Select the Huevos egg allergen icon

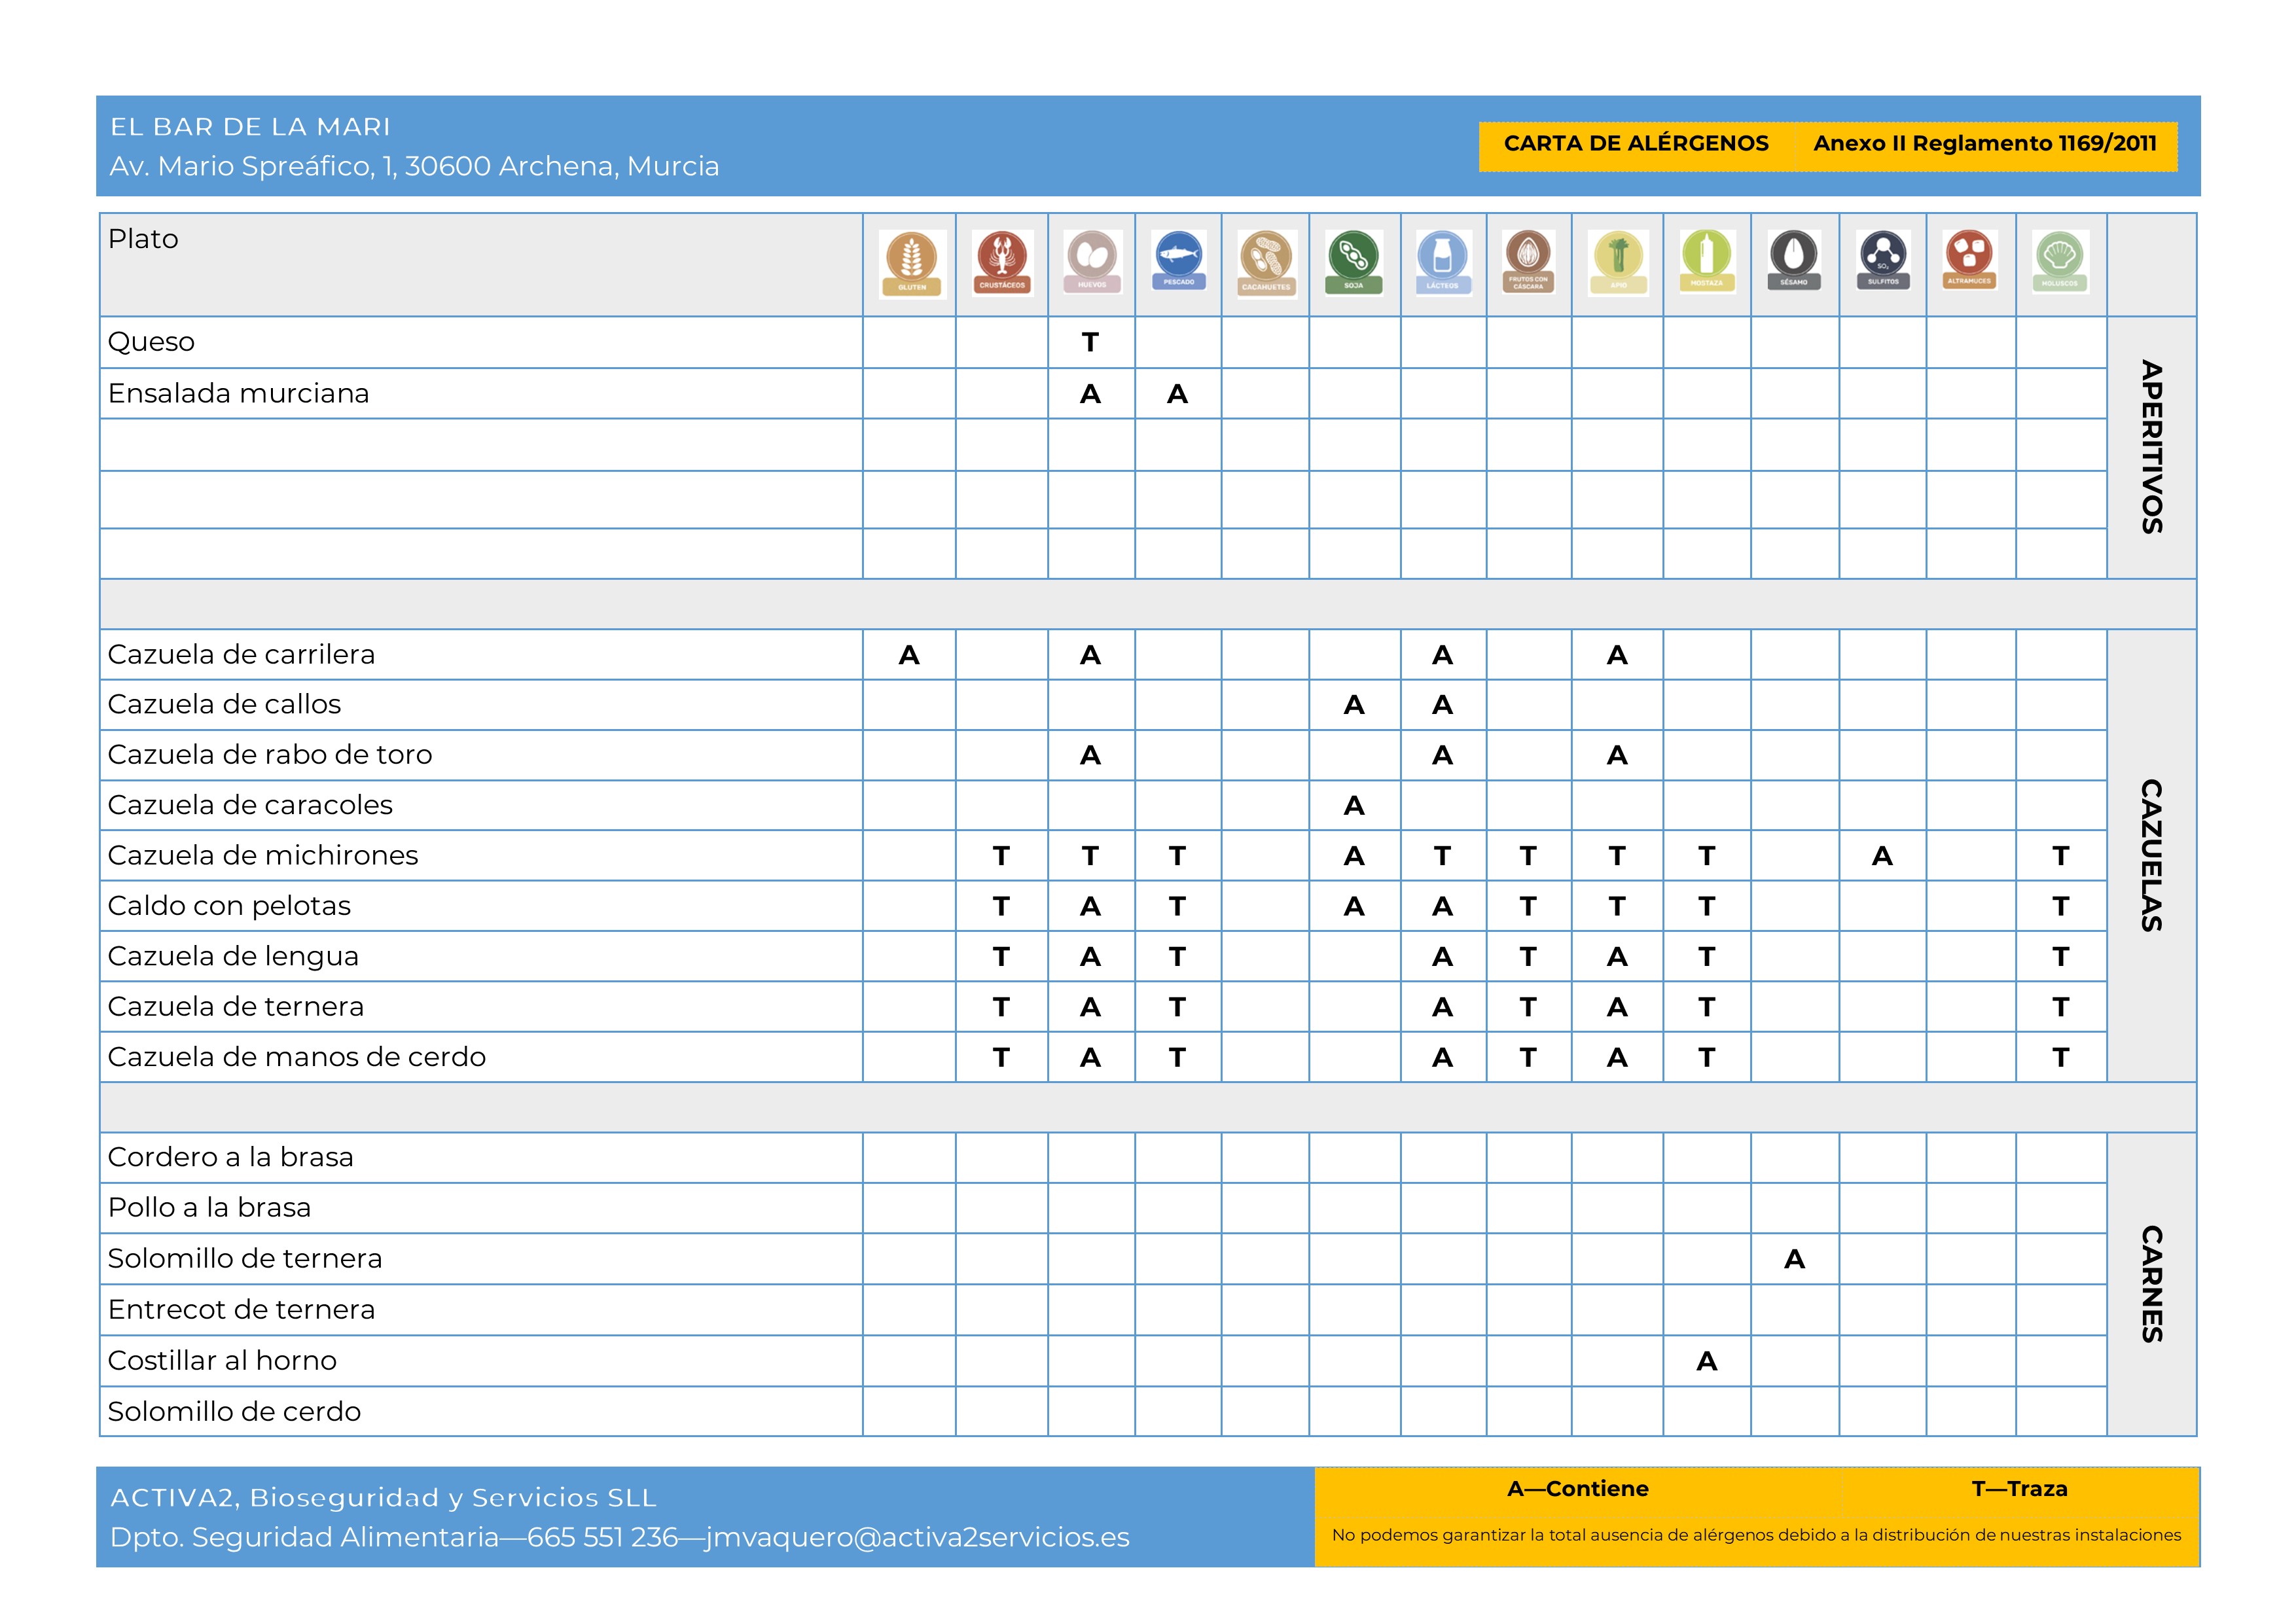pyautogui.click(x=1092, y=262)
